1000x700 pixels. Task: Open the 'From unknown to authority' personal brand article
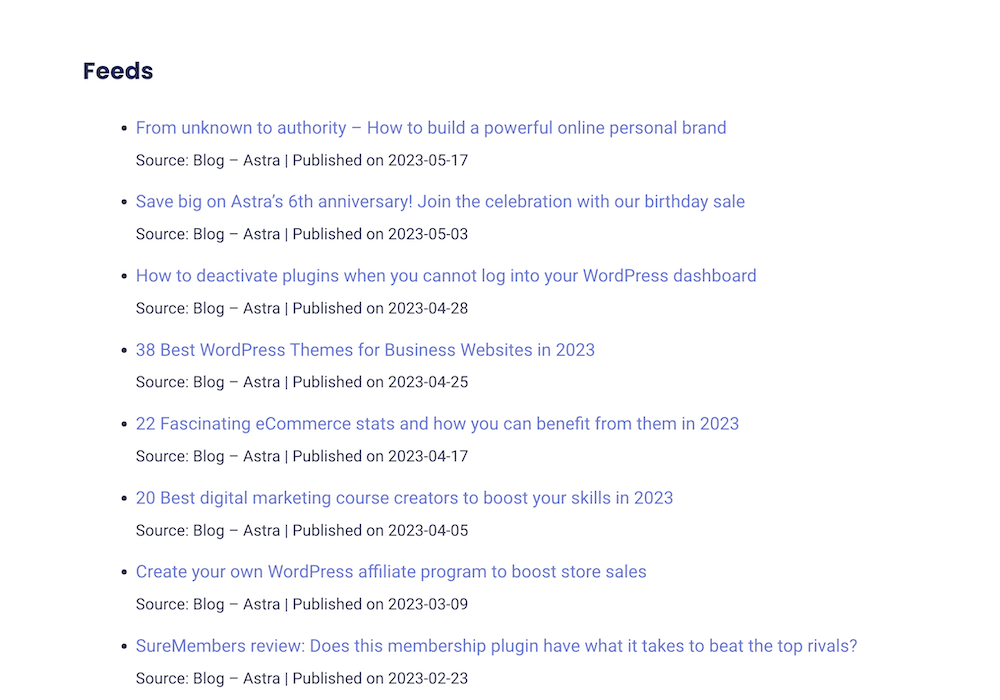[431, 128]
